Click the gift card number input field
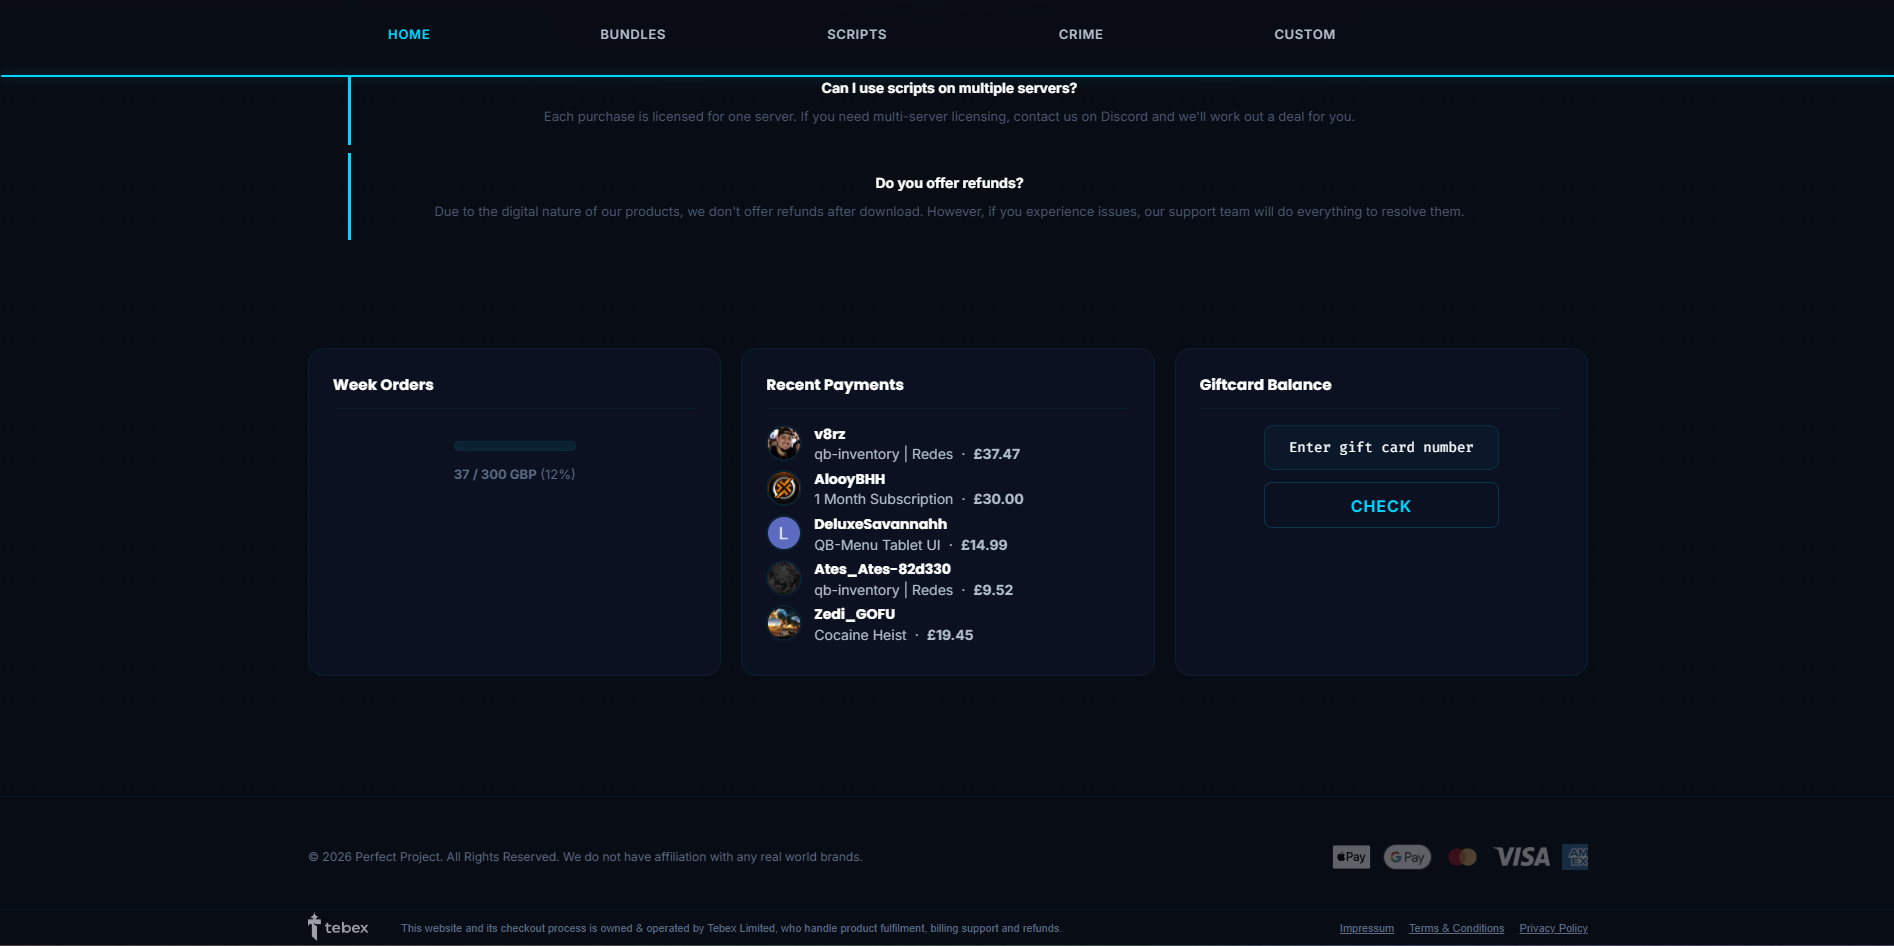Viewport: 1894px width, 946px height. (x=1381, y=447)
